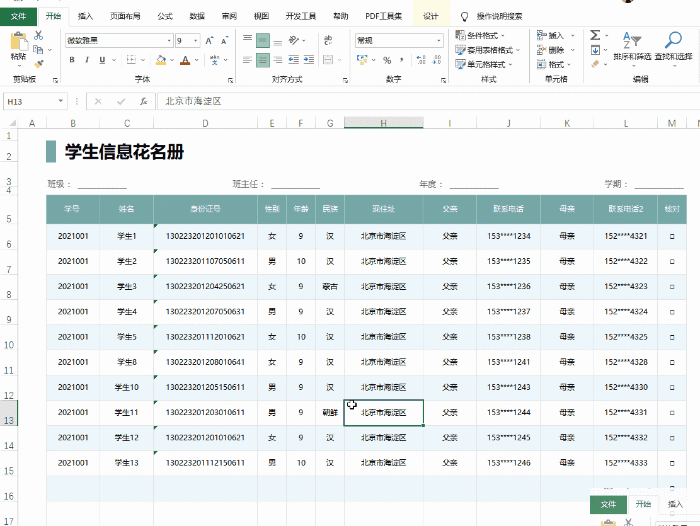This screenshot has width=700, height=526.
Task: Click the increase font size icon
Action: point(209,41)
